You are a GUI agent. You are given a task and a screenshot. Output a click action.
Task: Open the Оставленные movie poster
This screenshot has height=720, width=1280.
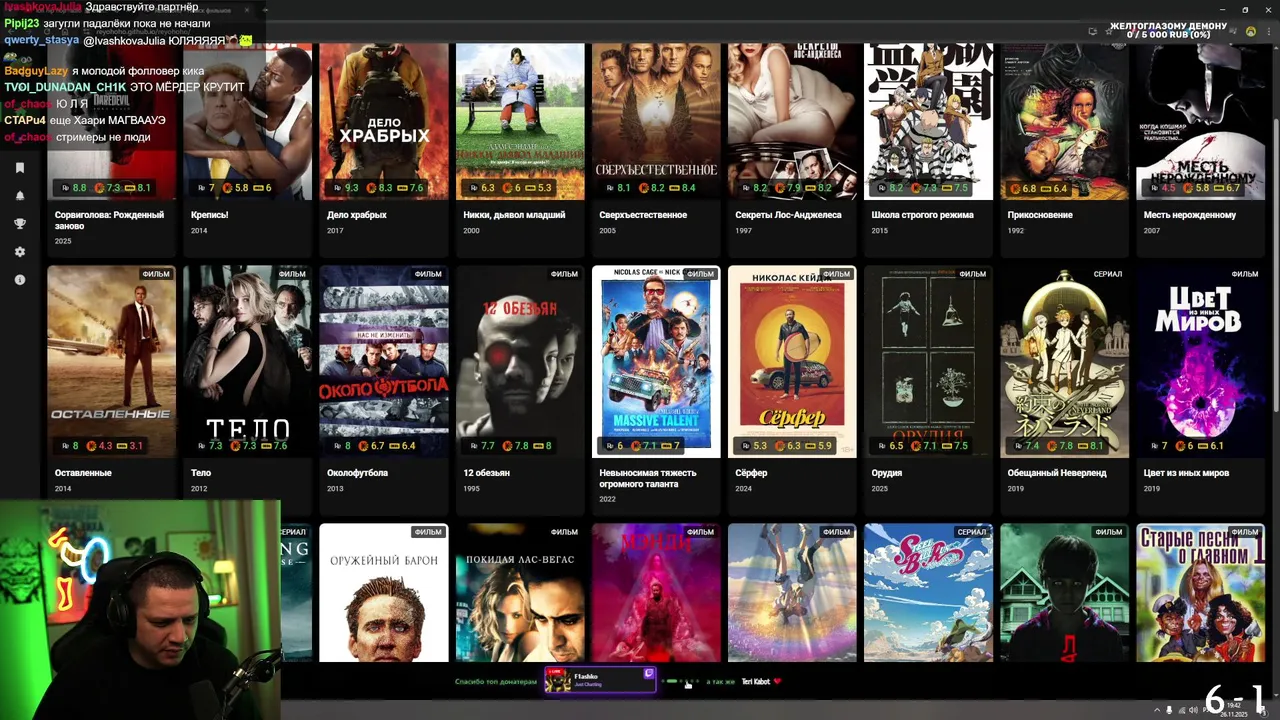[x=111, y=361]
